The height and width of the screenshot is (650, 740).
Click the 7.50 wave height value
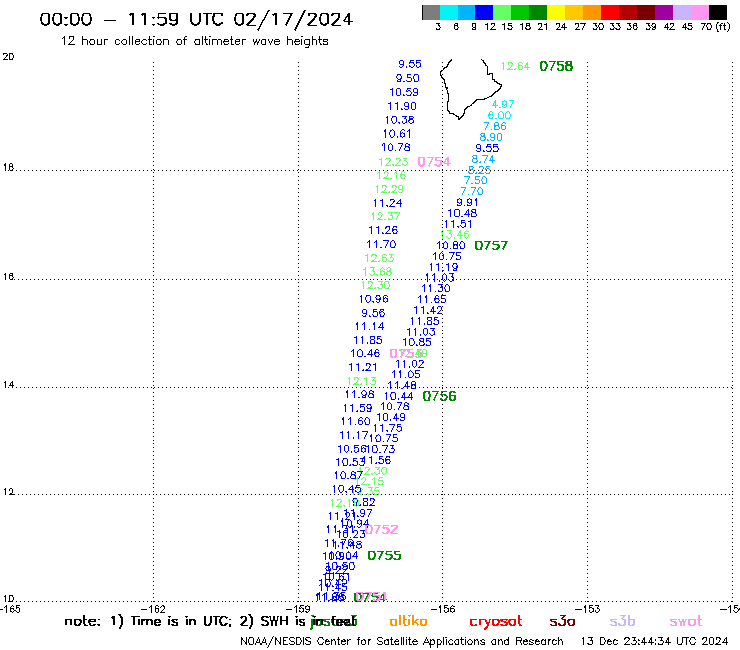[x=476, y=180]
